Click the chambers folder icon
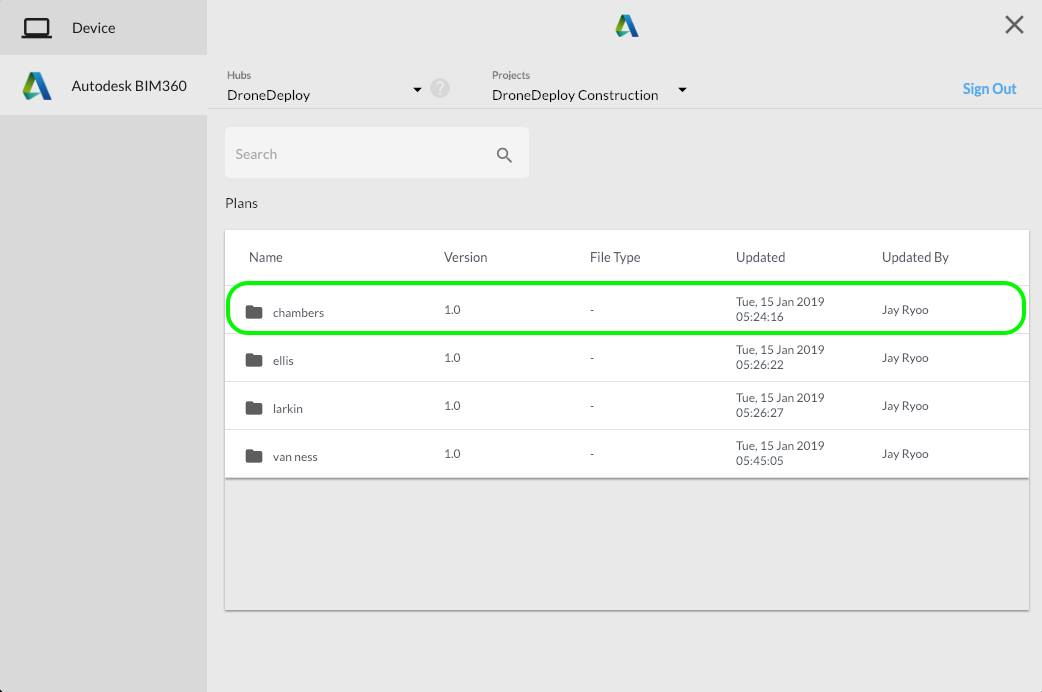 point(254,312)
